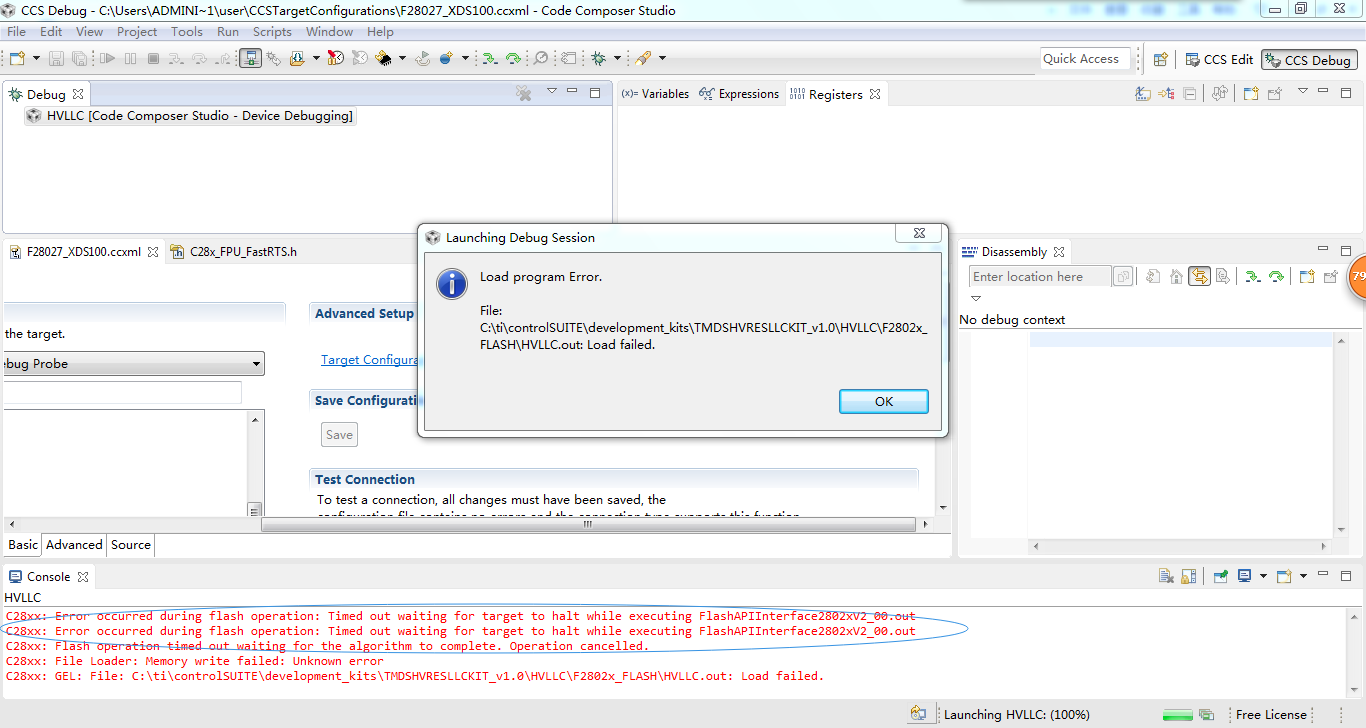Screen dimensions: 1366x728
Task: Open the Project menu
Action: pos(137,31)
